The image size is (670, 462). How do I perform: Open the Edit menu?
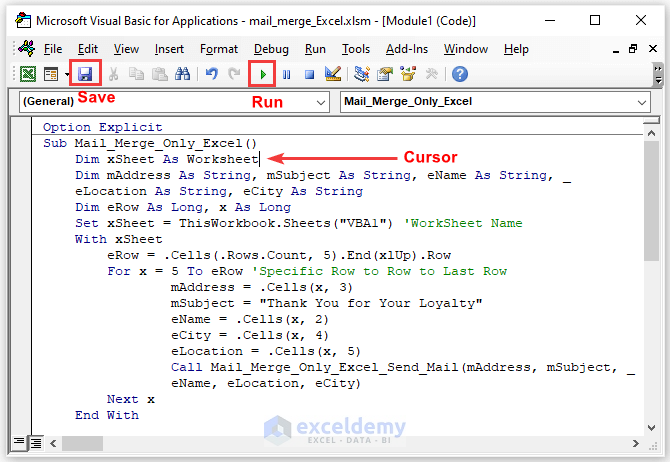88,49
